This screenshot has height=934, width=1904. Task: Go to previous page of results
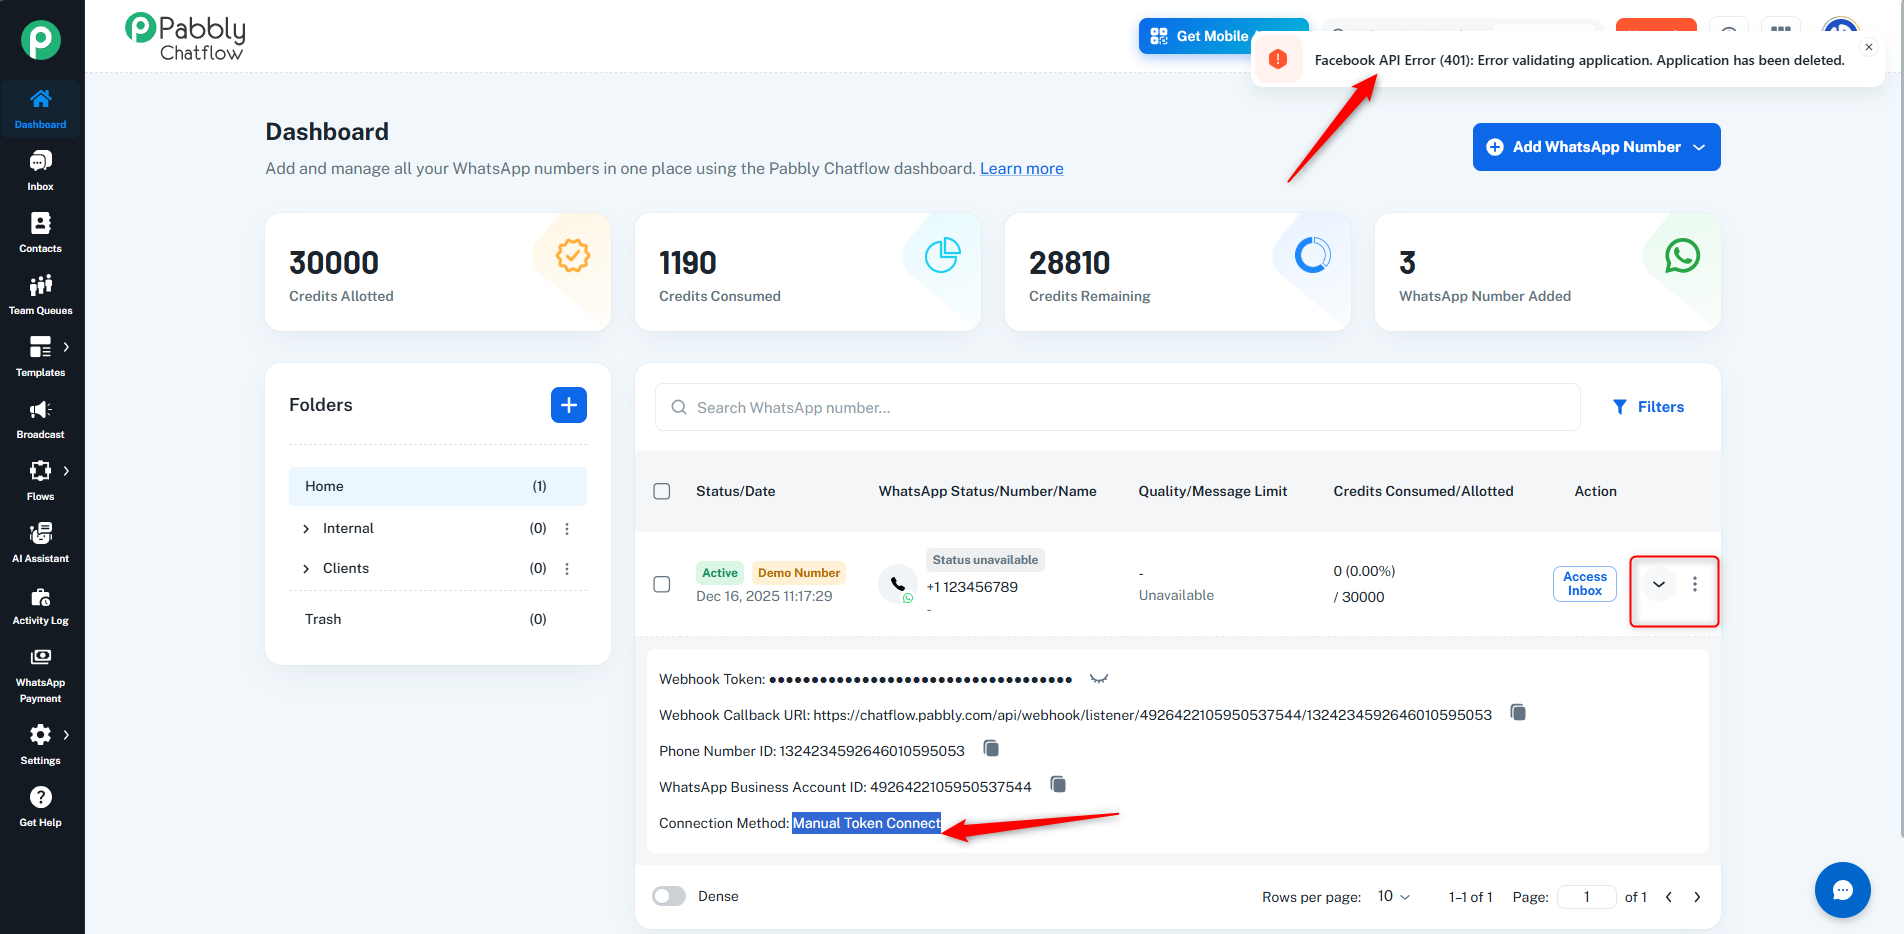click(x=1669, y=897)
